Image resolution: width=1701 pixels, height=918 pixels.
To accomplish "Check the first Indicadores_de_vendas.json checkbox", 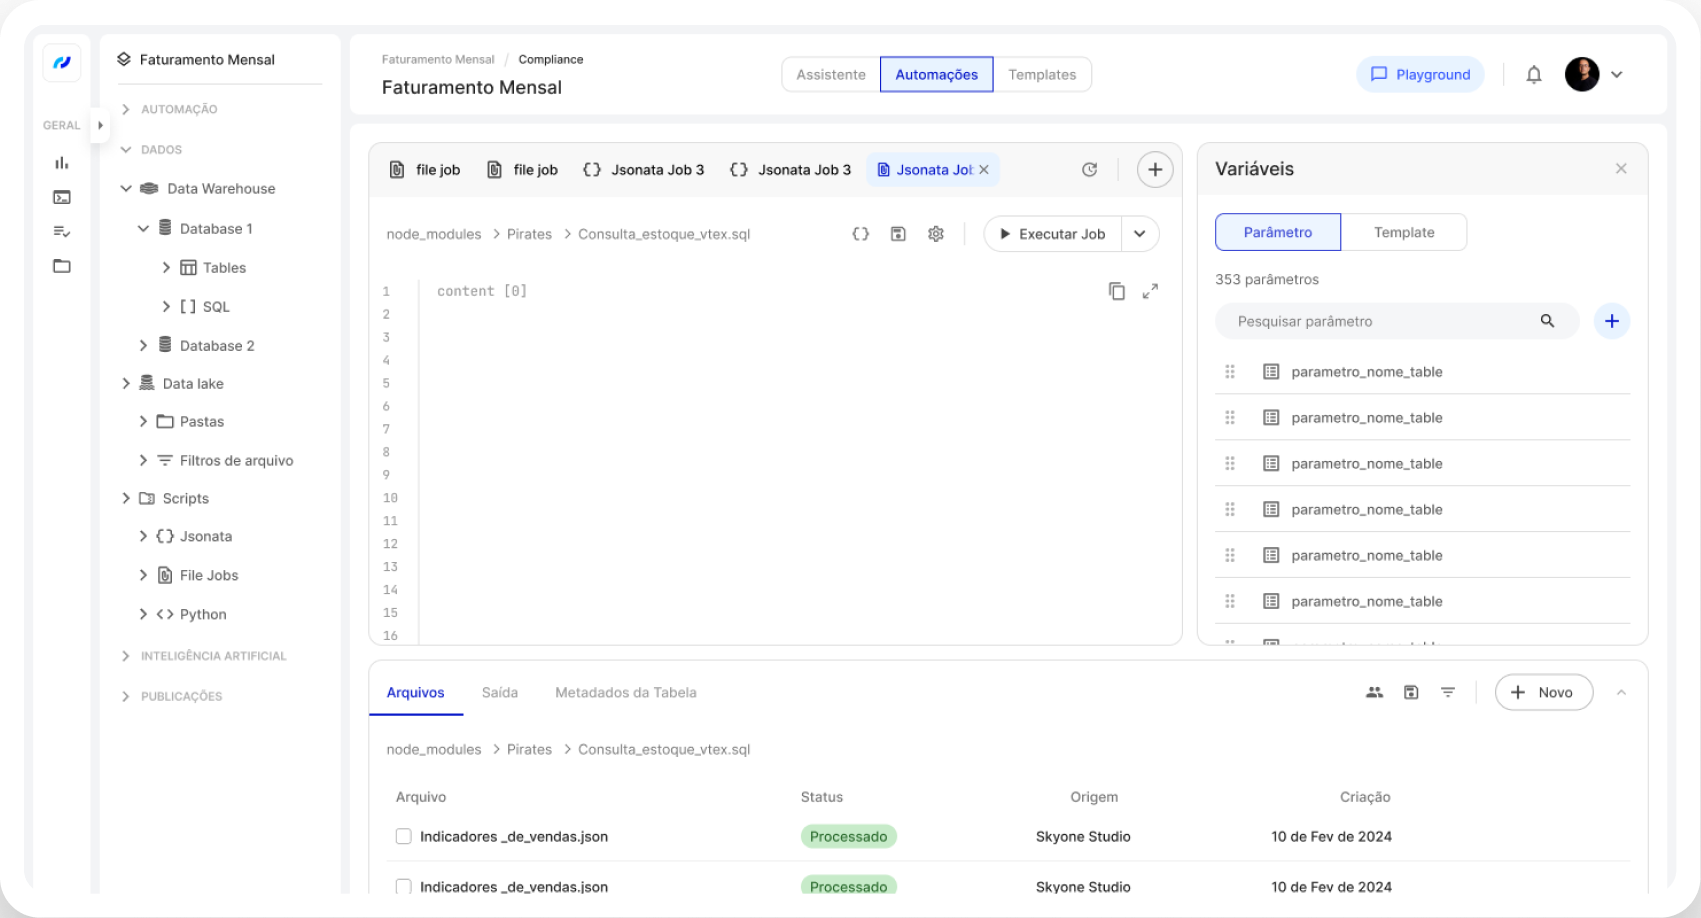I will click(404, 837).
